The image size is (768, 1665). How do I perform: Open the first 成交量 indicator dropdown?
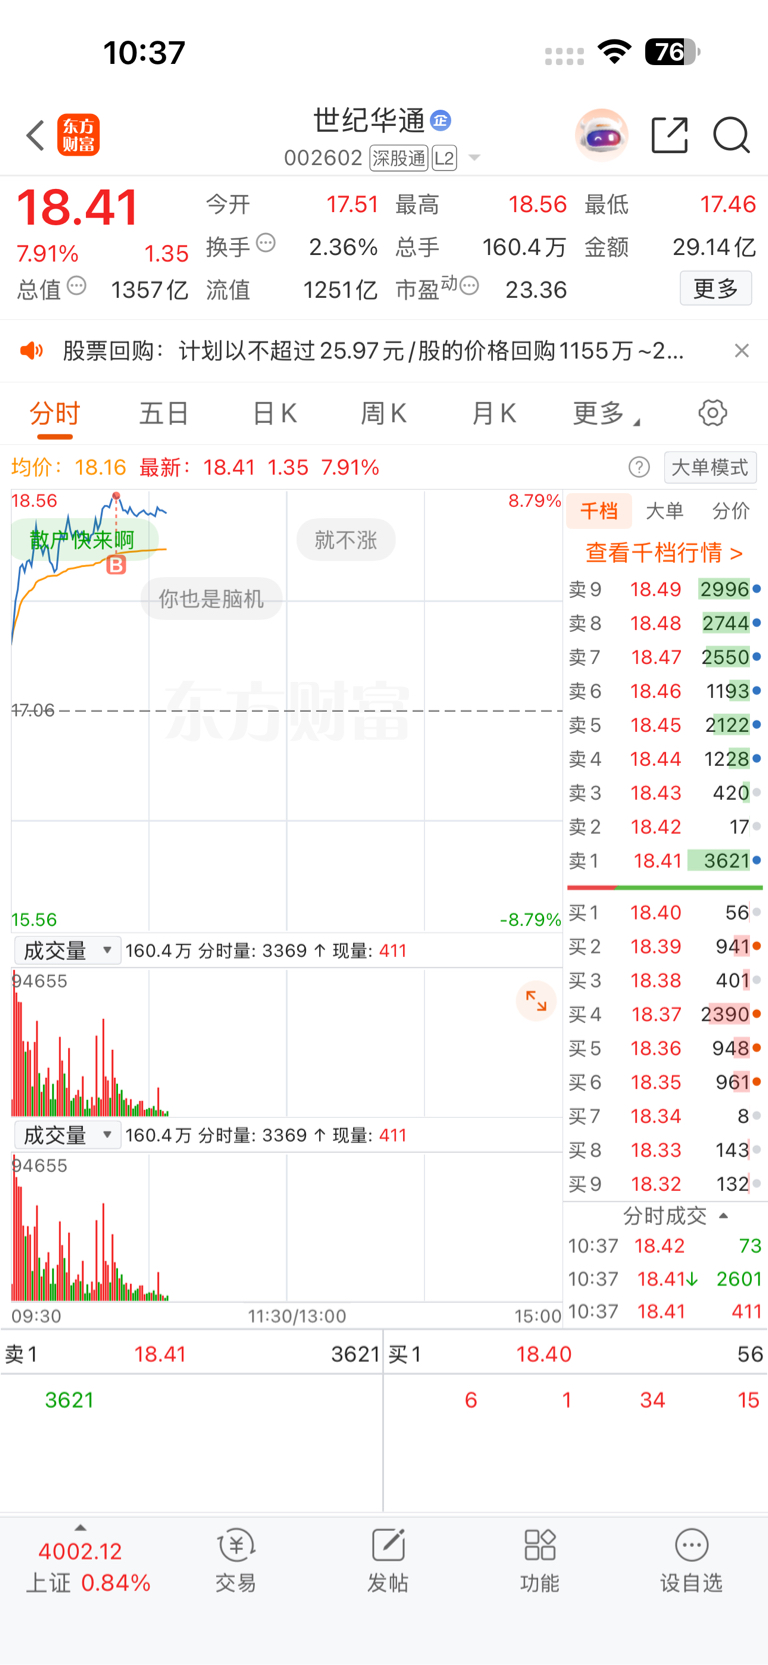(67, 950)
